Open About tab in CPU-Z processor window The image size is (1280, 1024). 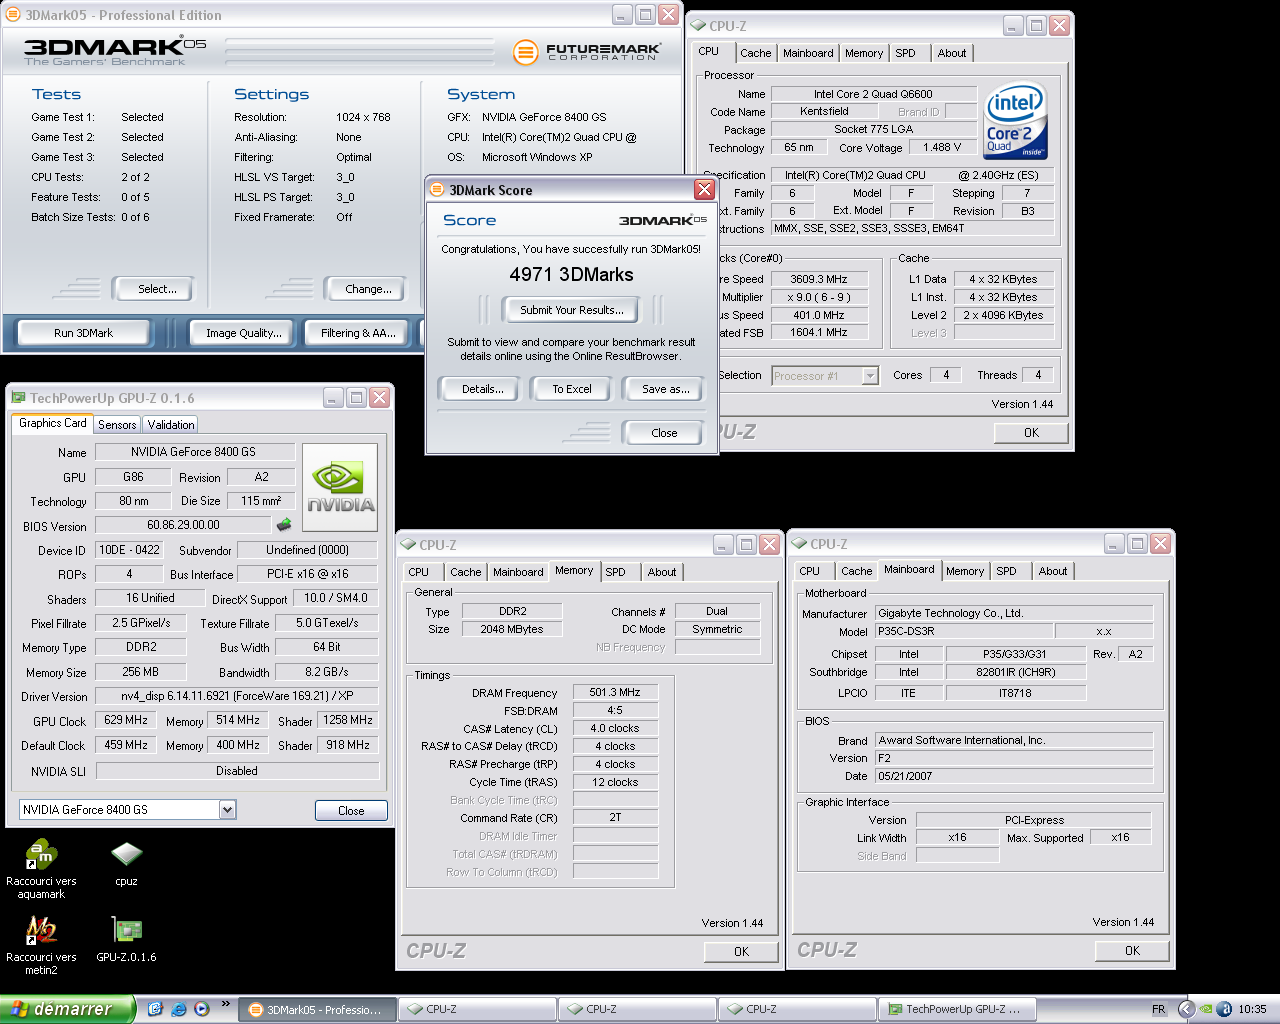[952, 53]
